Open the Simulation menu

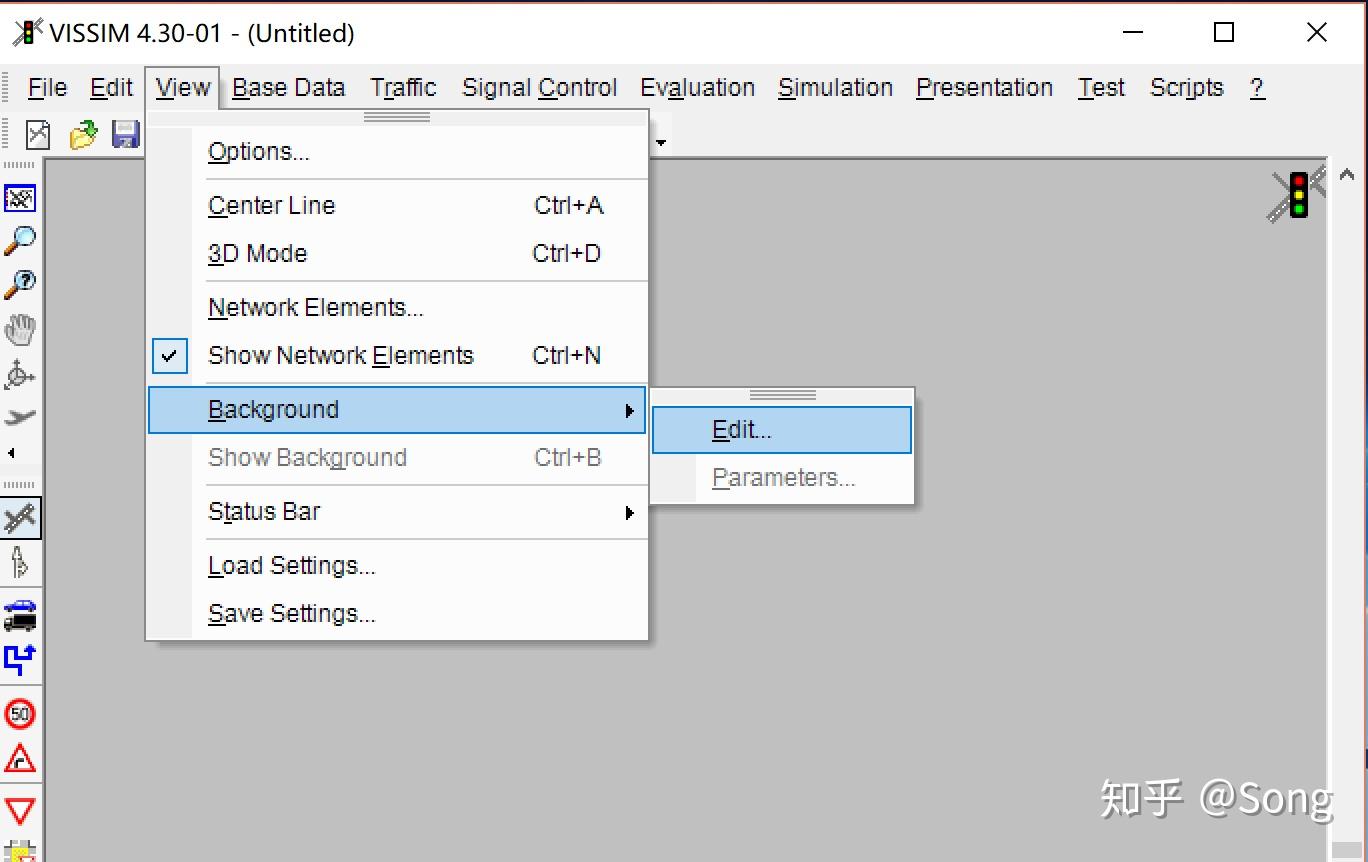coord(835,88)
